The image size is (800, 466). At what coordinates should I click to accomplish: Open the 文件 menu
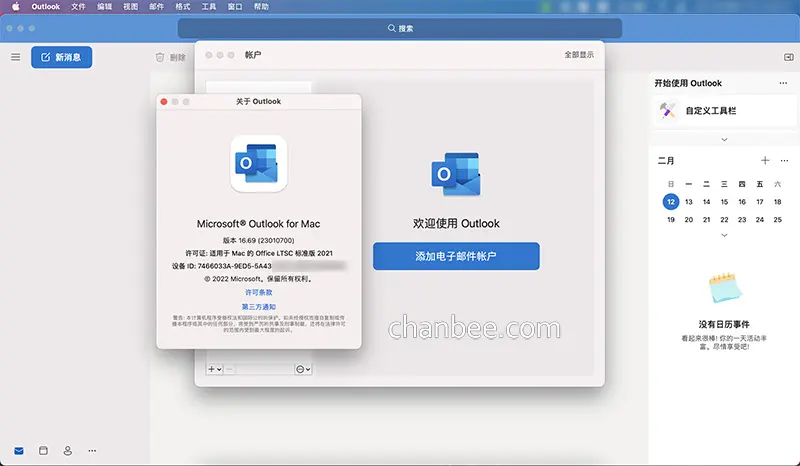[78, 7]
